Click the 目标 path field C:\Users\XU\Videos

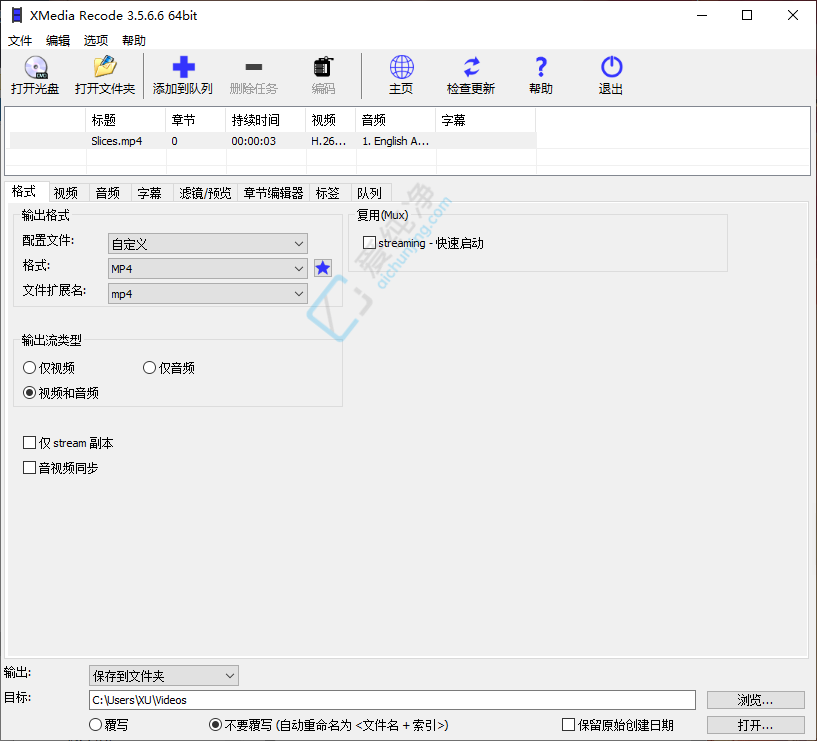[392, 700]
